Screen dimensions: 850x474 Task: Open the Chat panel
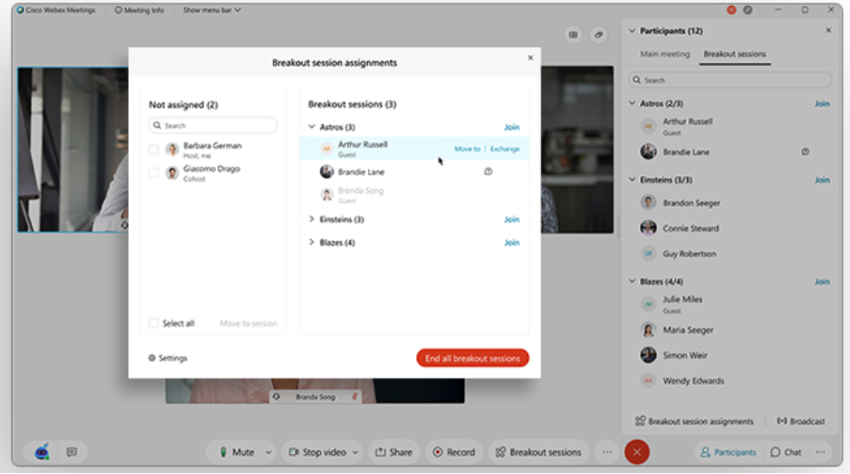coord(786,452)
